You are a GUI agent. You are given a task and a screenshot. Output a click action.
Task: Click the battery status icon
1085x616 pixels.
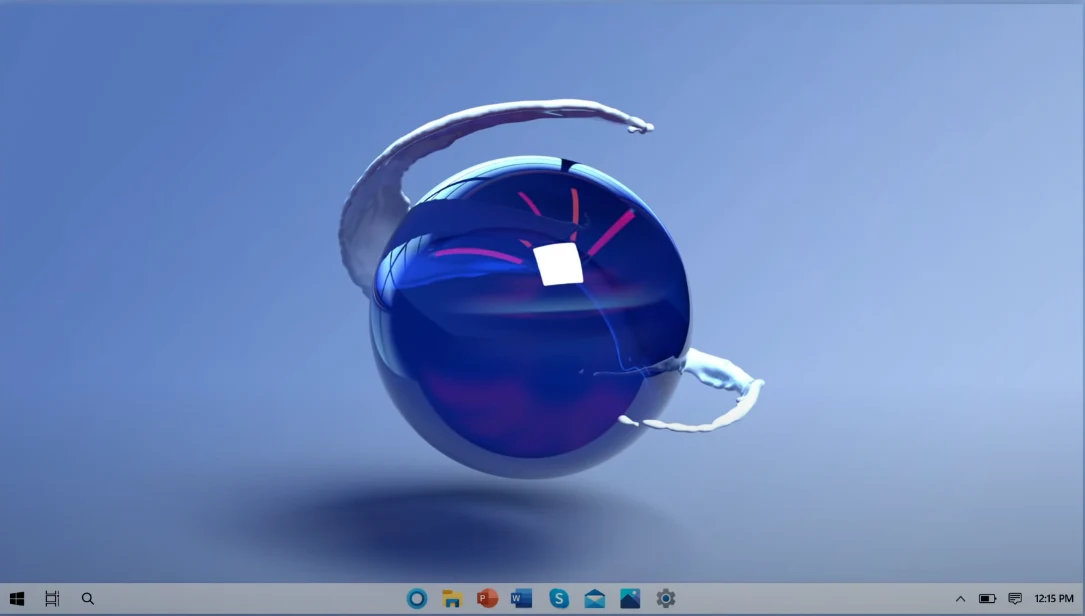tap(987, 599)
